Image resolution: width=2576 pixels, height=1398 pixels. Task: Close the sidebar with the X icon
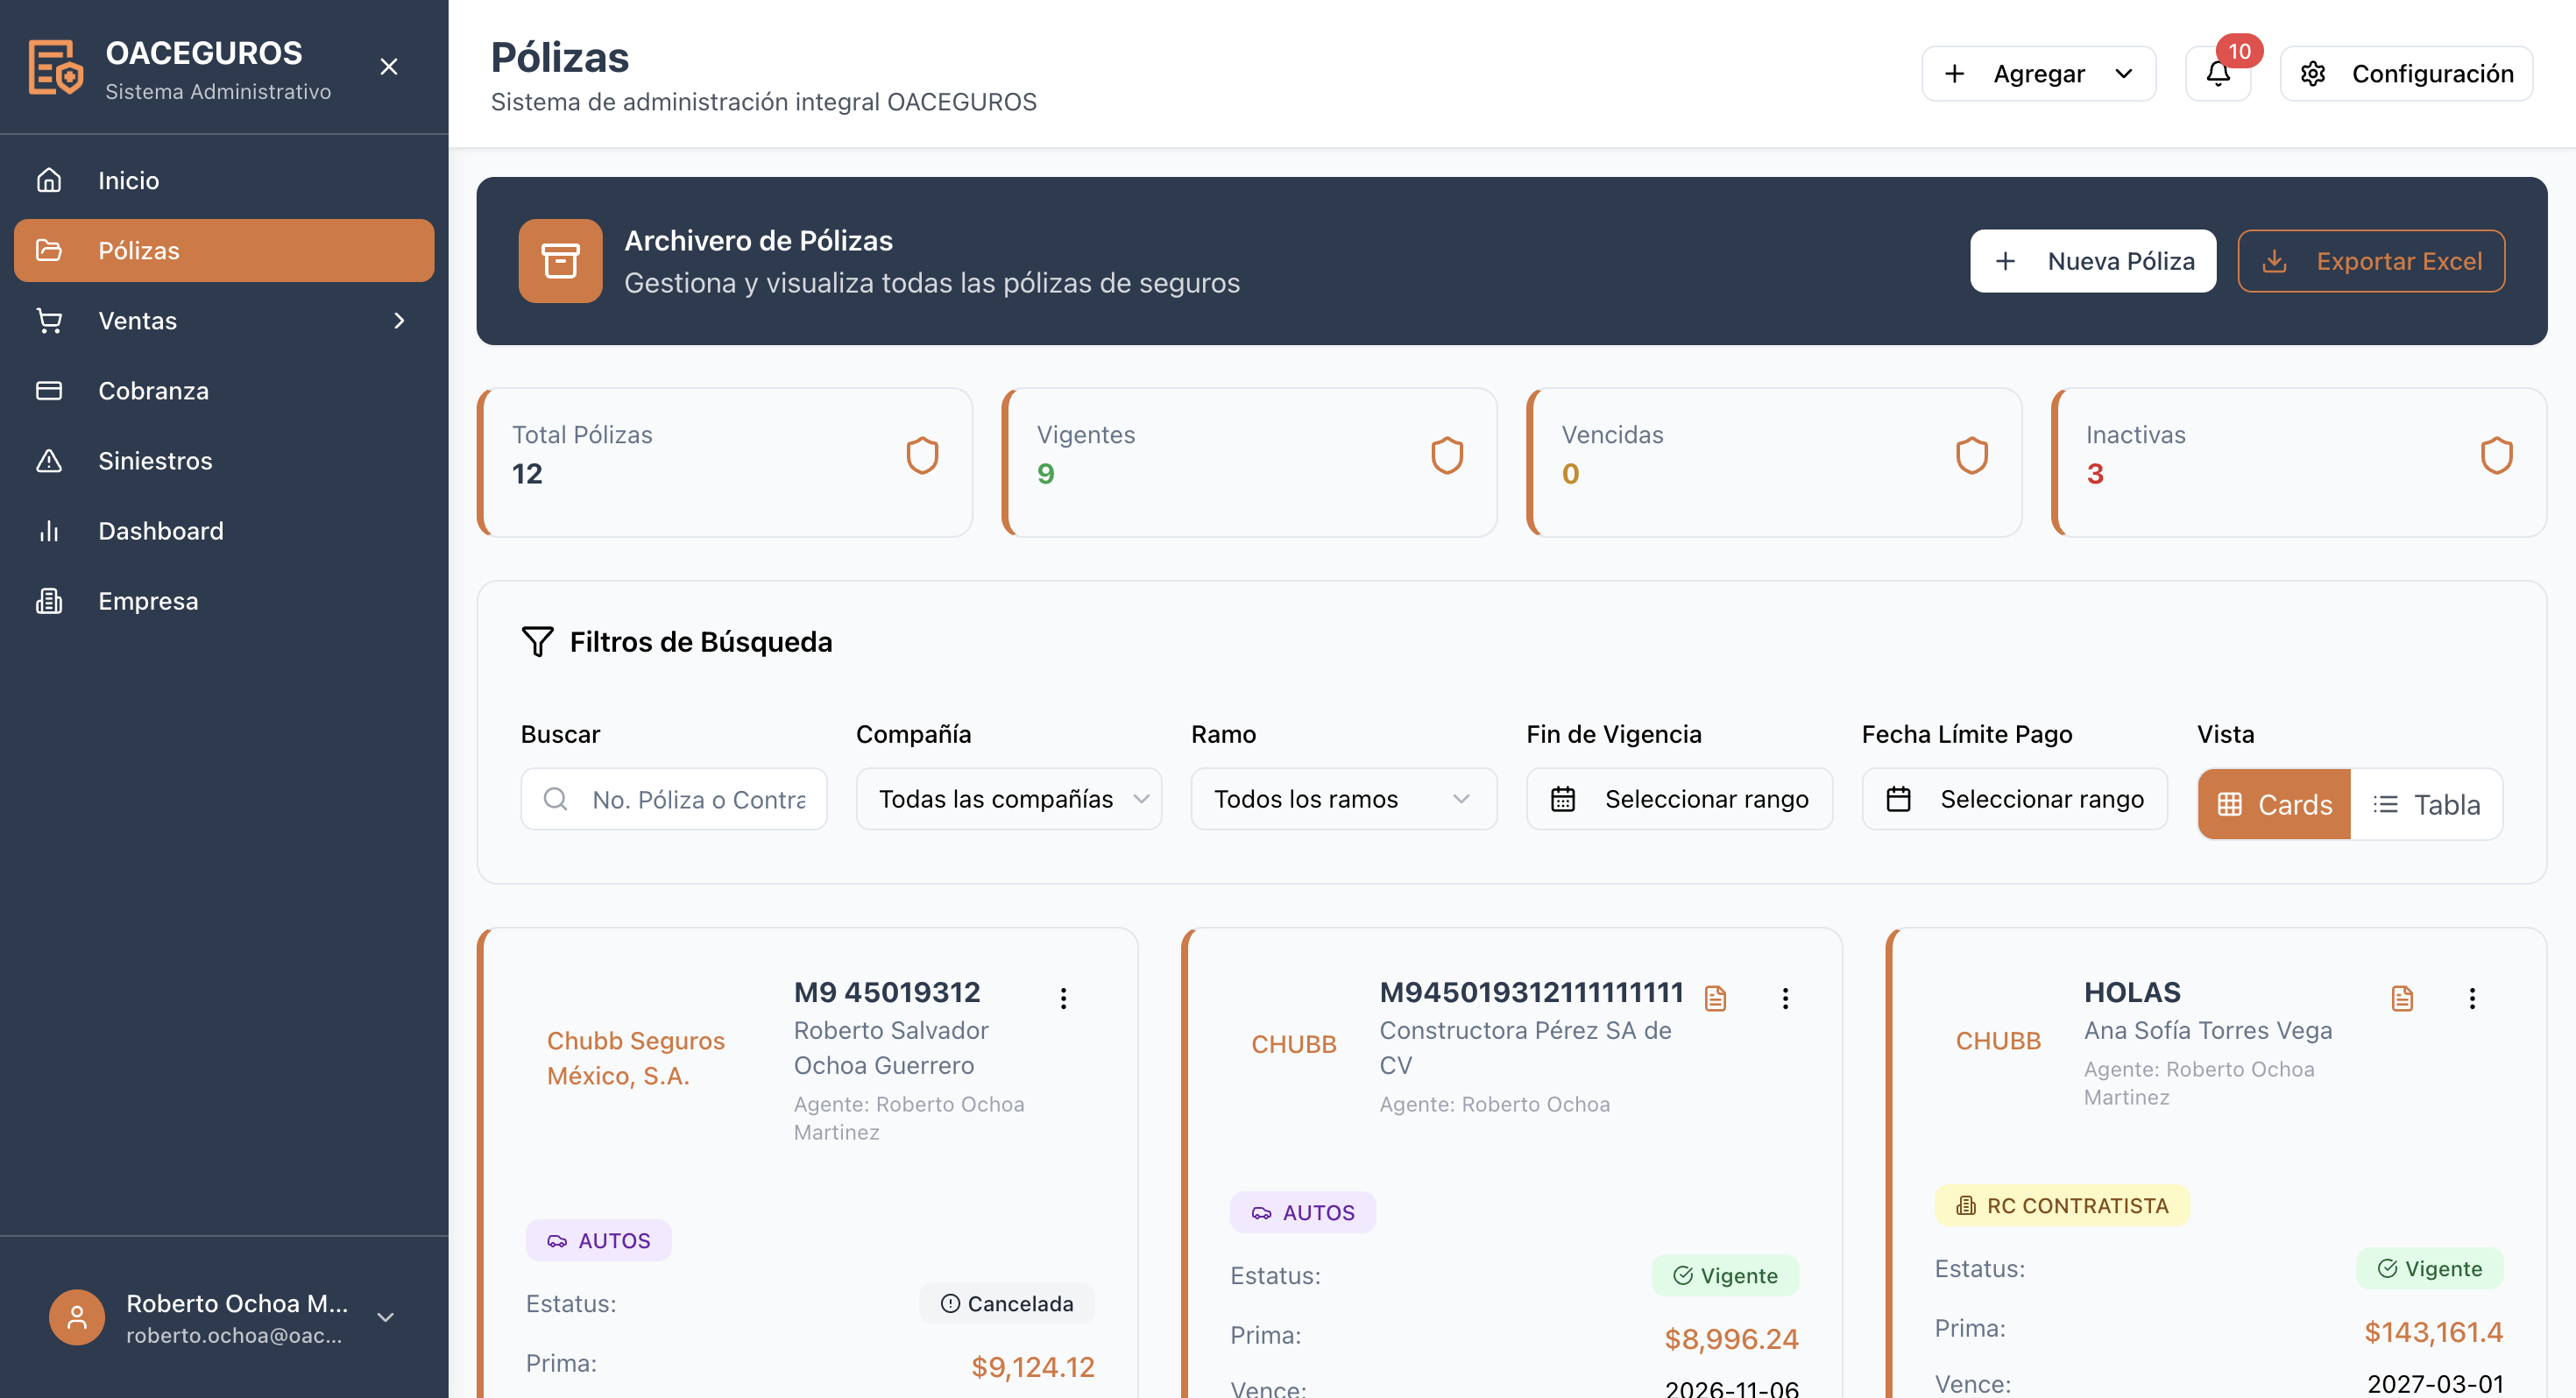389,67
